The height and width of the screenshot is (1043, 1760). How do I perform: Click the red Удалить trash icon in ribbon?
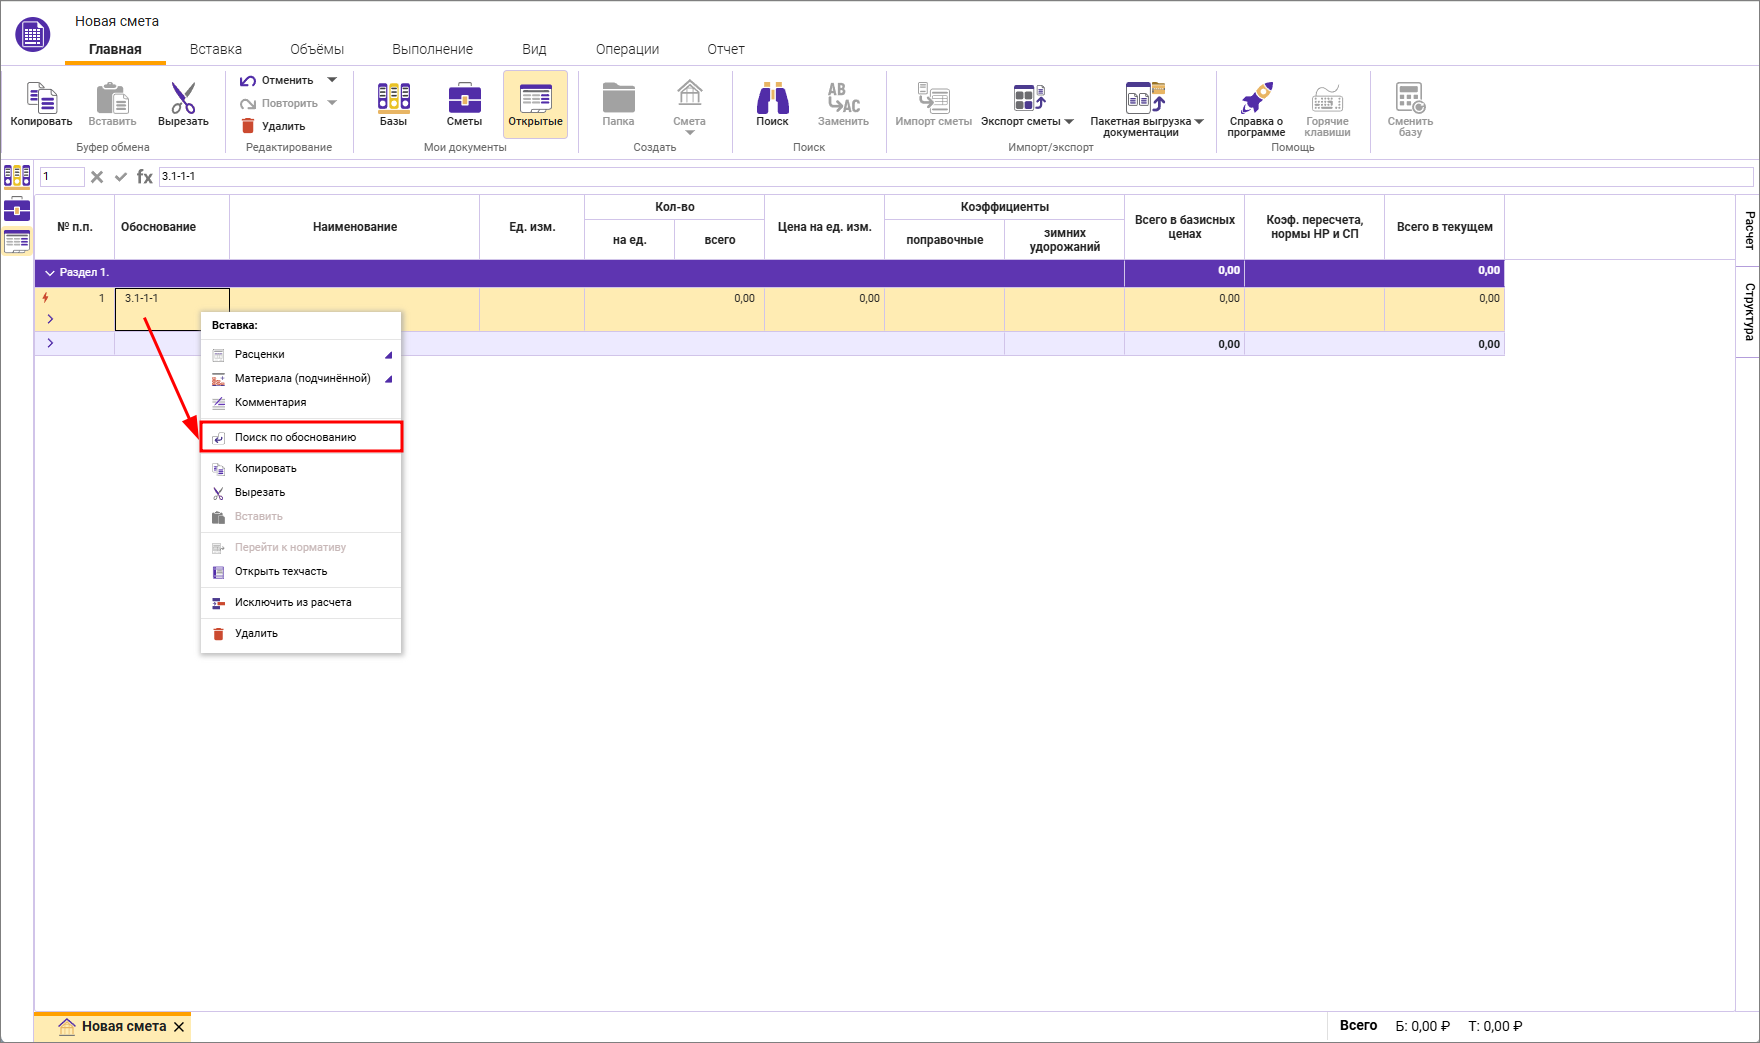click(248, 126)
